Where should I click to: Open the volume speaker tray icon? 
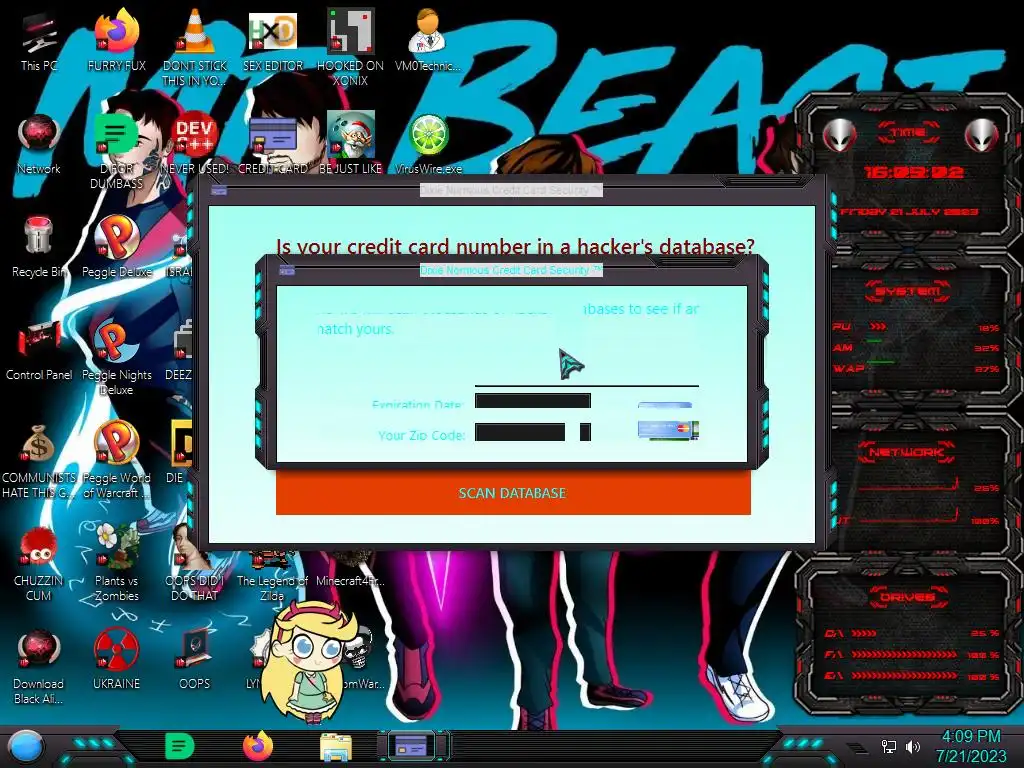click(x=913, y=746)
